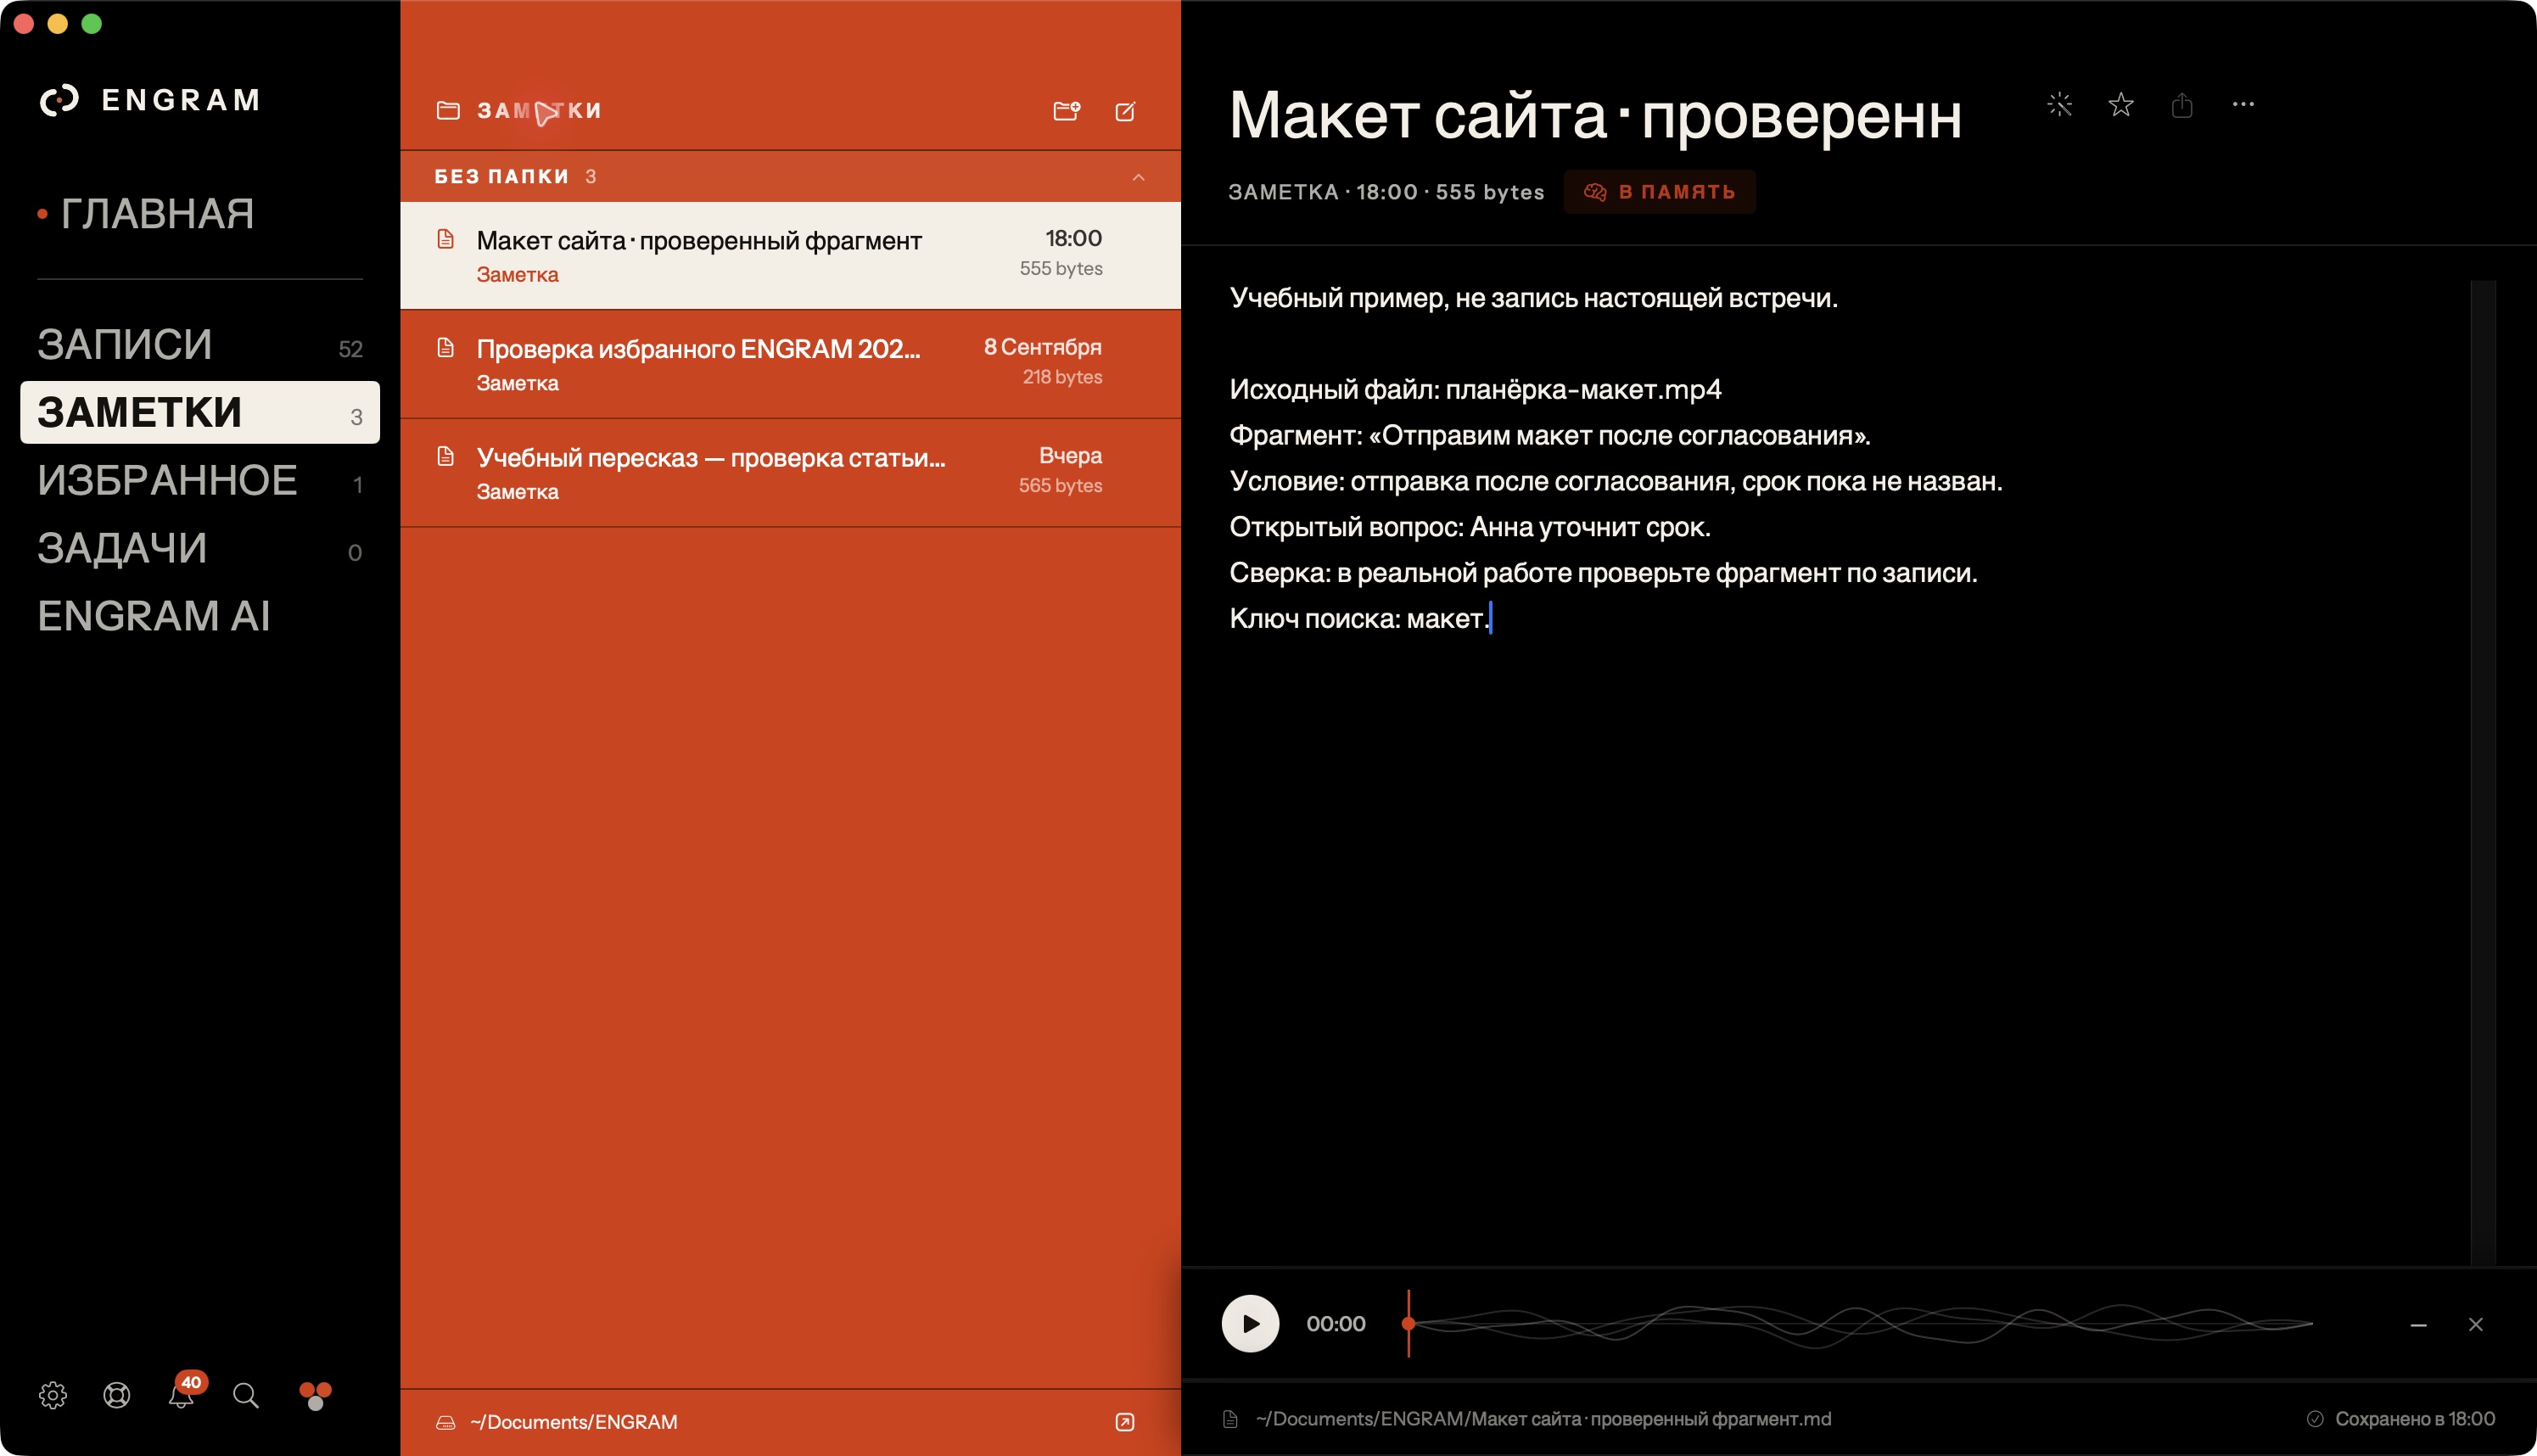Image resolution: width=2537 pixels, height=1456 pixels.
Task: Click the folder icon beside ЗАМЕТКИ header
Action: [x=448, y=110]
